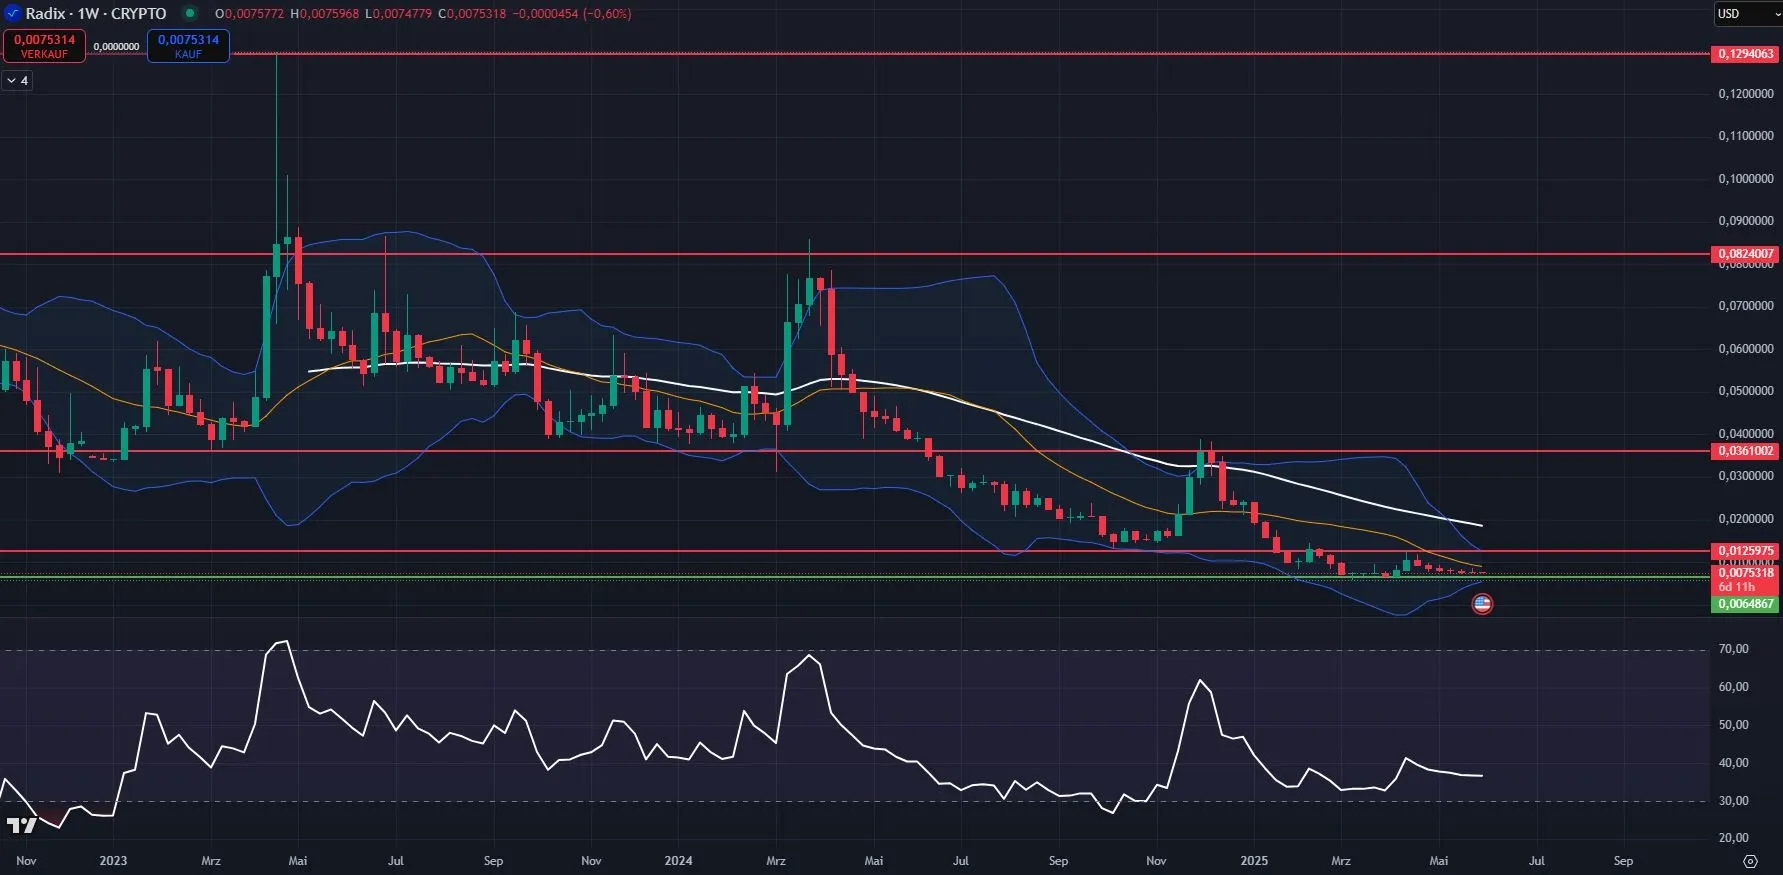Image resolution: width=1783 pixels, height=875 pixels.
Task: Click the open value O0,0075772
Action: point(249,14)
